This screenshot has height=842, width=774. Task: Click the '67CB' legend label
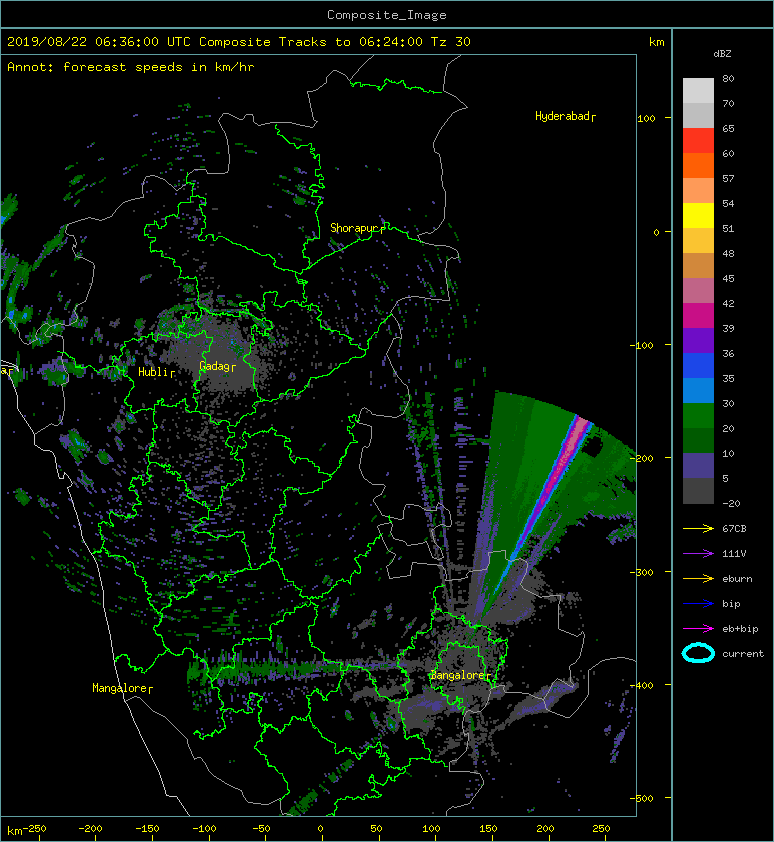coord(734,529)
